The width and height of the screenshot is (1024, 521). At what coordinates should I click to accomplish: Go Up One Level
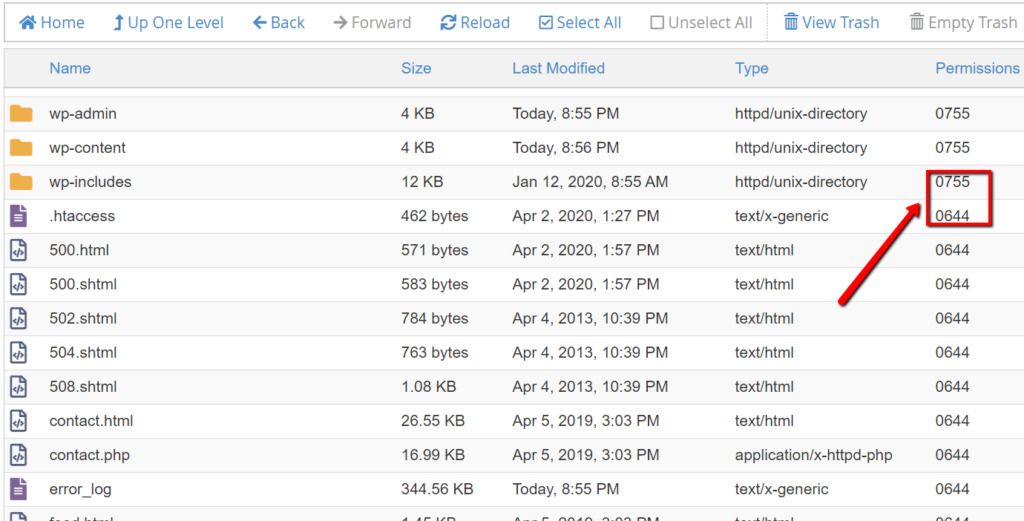[168, 23]
